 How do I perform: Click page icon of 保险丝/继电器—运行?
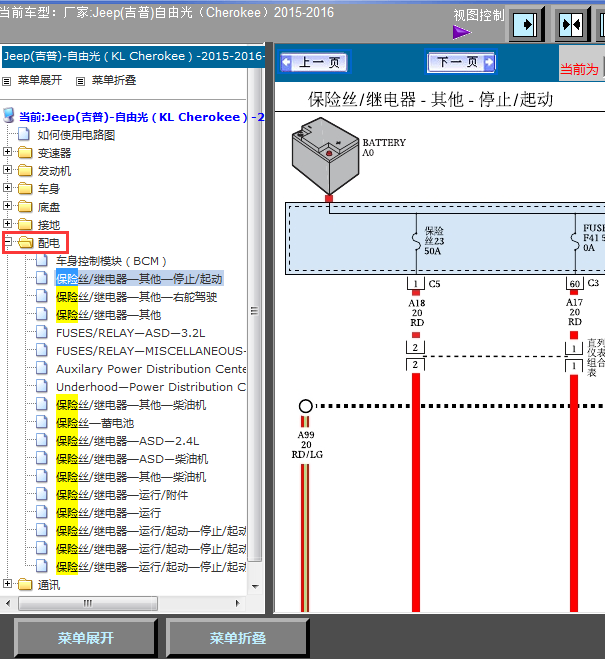(x=42, y=512)
